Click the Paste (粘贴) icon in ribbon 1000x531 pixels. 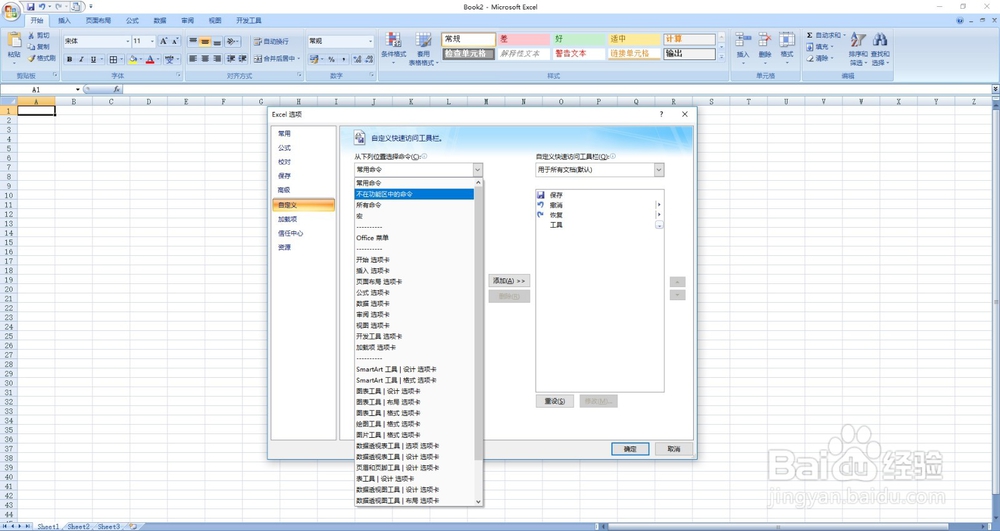[x=14, y=41]
